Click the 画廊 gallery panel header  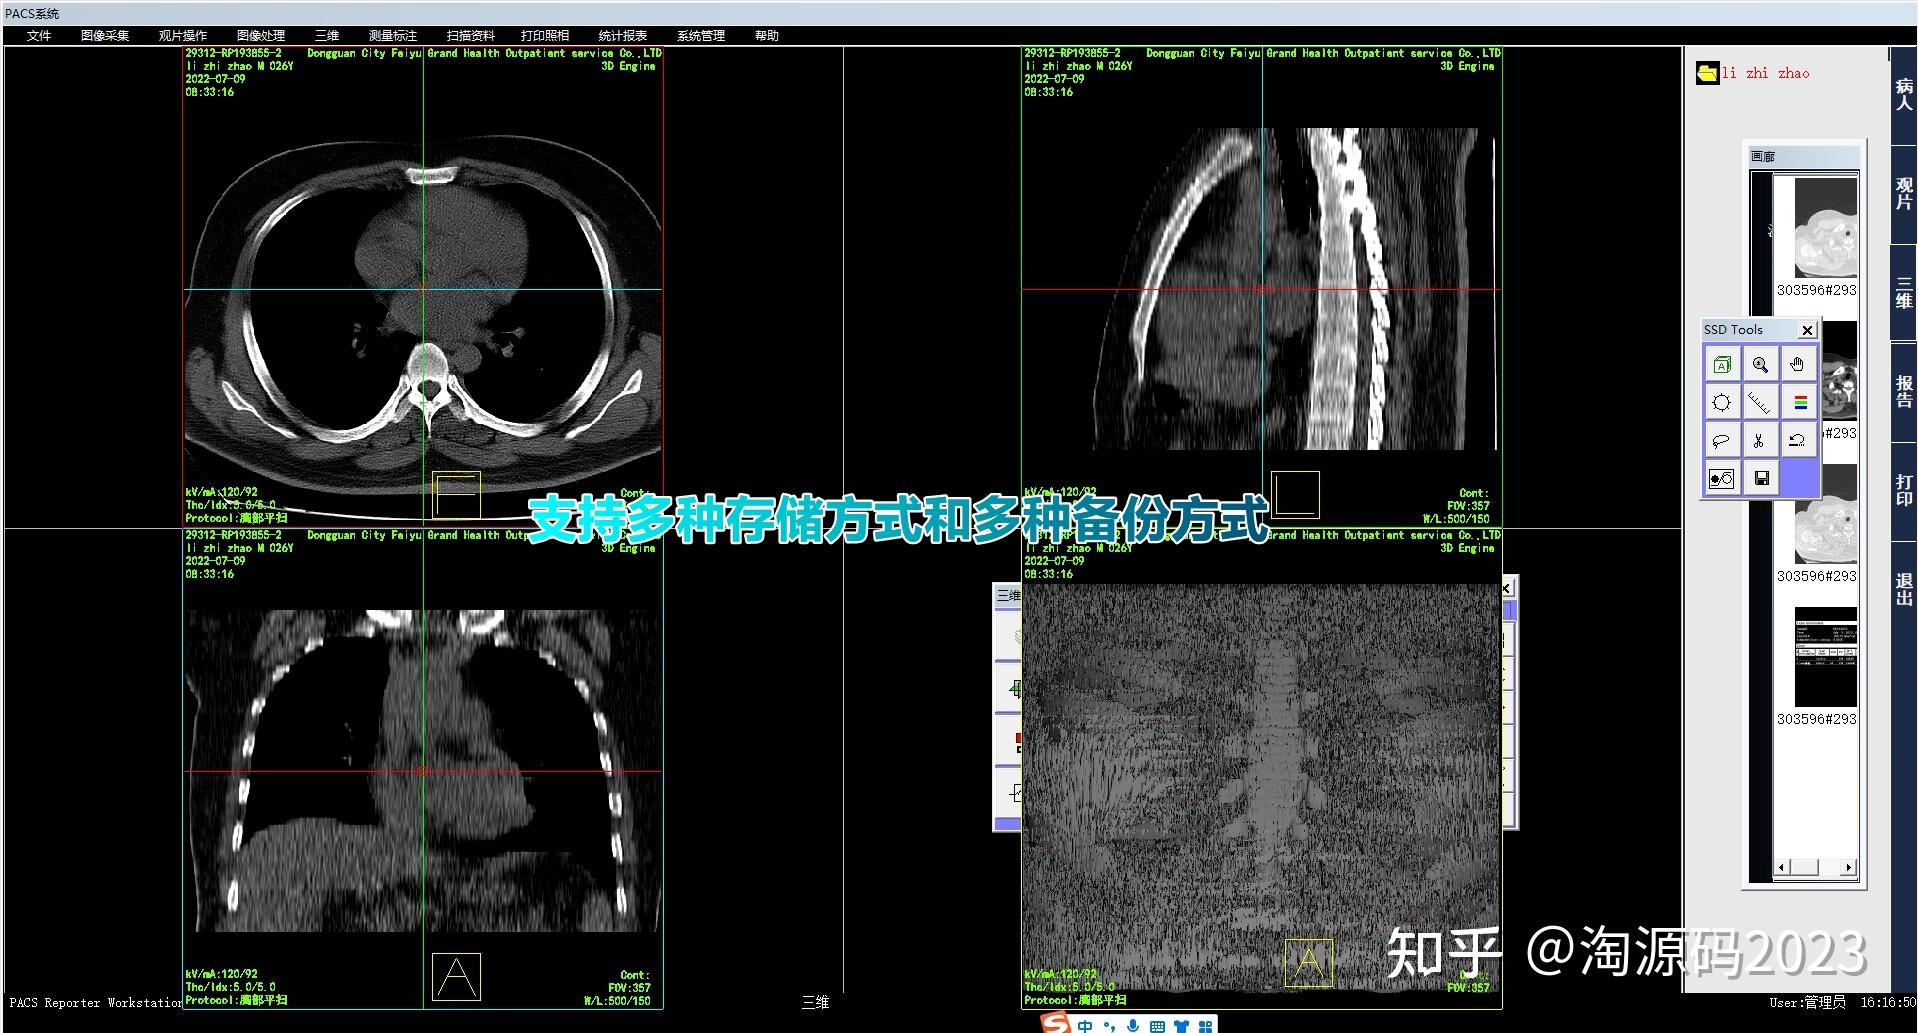[1803, 157]
